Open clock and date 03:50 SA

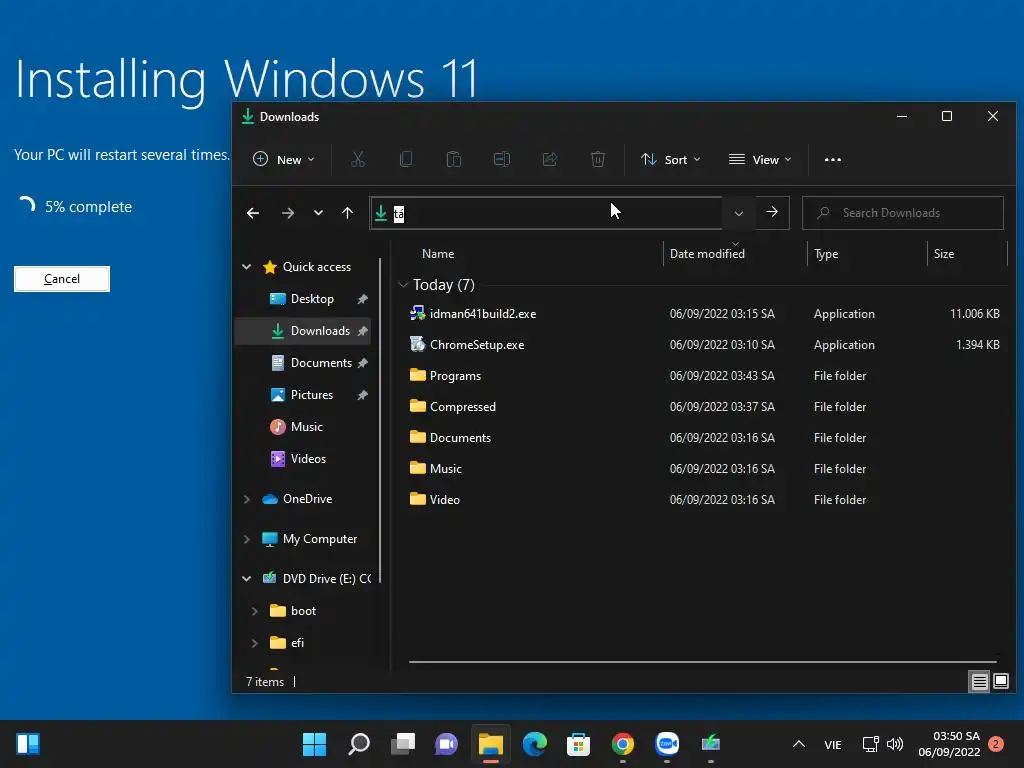click(949, 744)
